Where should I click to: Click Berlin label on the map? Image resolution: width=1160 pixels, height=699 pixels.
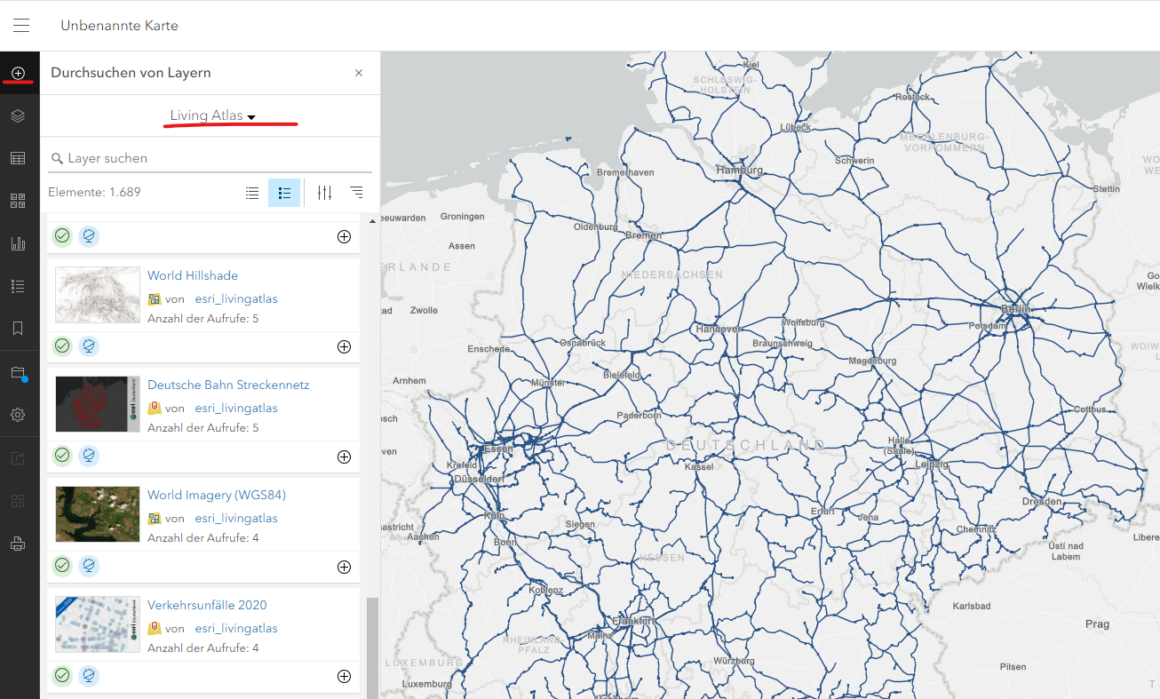pyautogui.click(x=1015, y=308)
